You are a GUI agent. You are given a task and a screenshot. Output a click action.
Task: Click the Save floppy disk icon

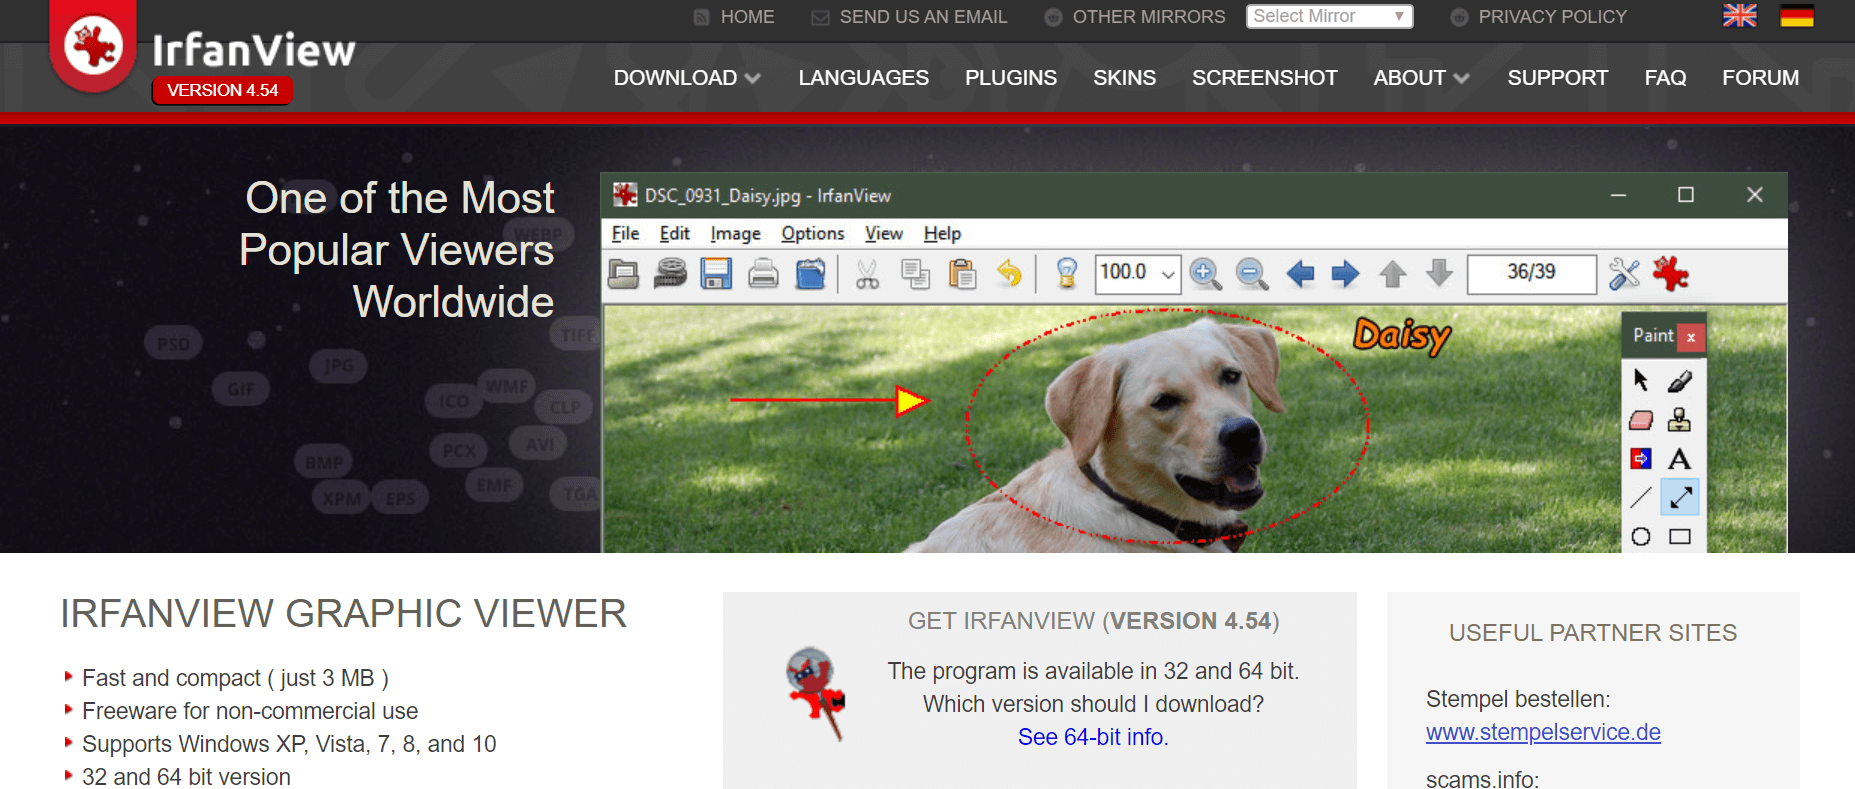pos(716,273)
